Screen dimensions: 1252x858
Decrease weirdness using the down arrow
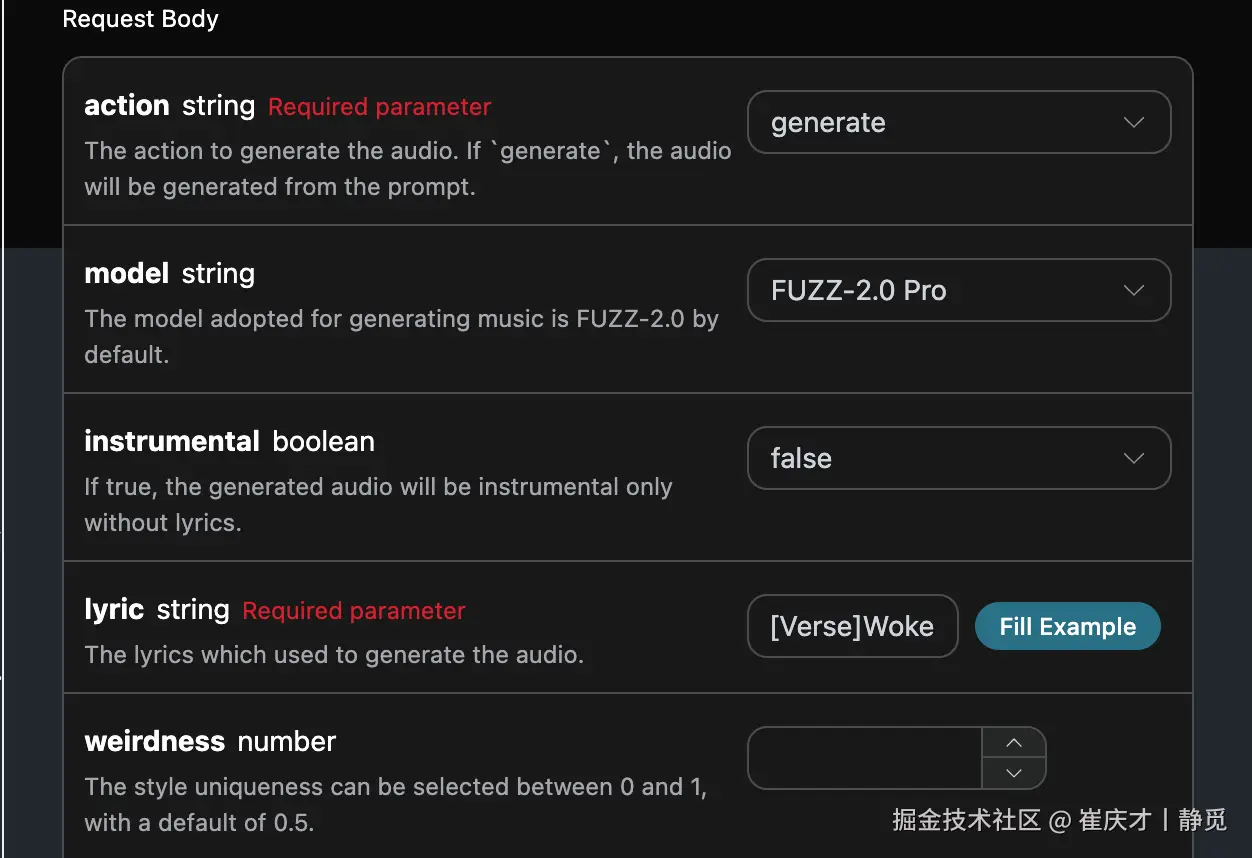(1013, 773)
